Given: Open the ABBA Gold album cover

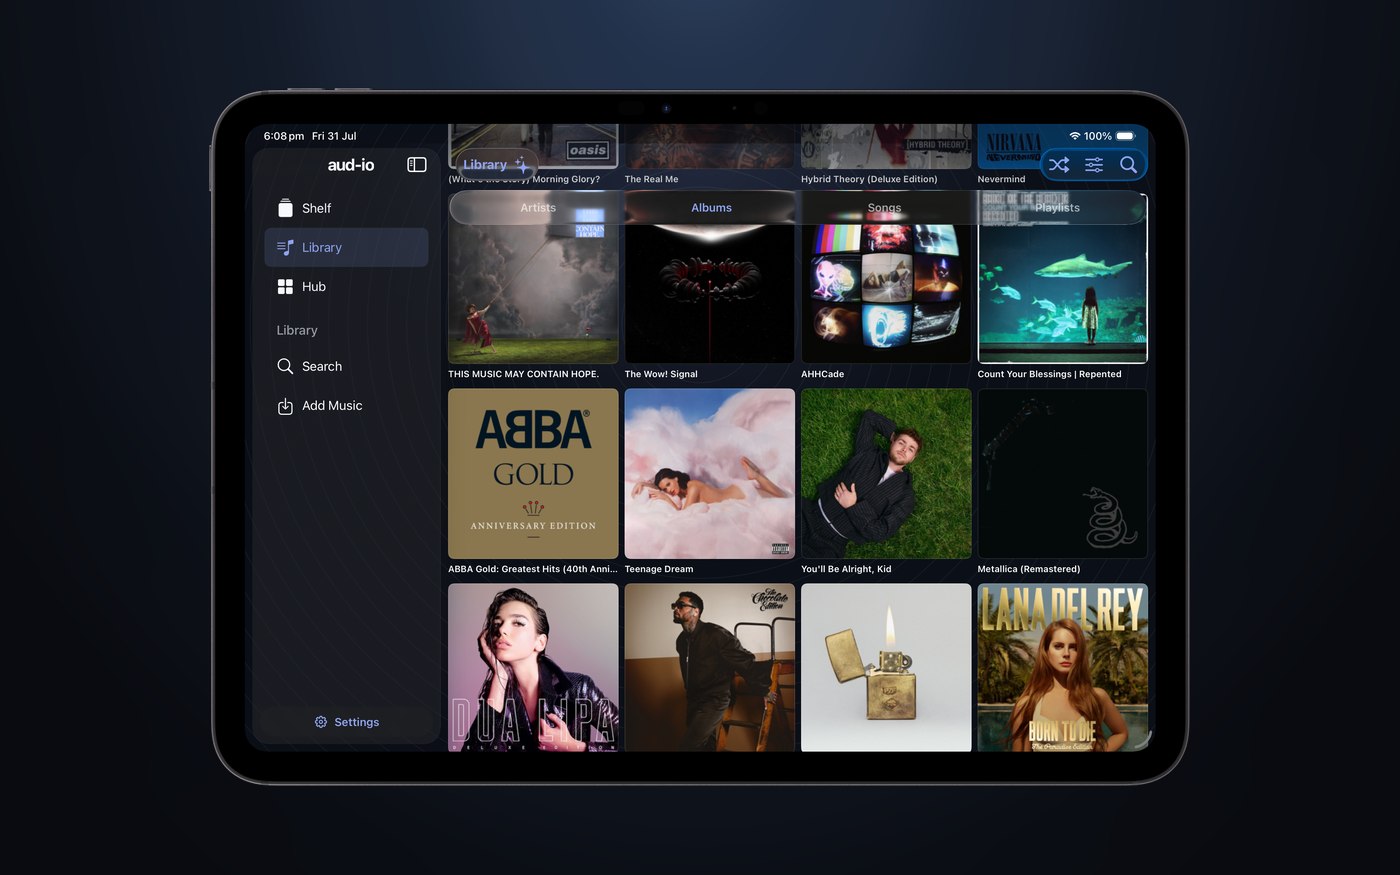Looking at the screenshot, I should click(533, 474).
